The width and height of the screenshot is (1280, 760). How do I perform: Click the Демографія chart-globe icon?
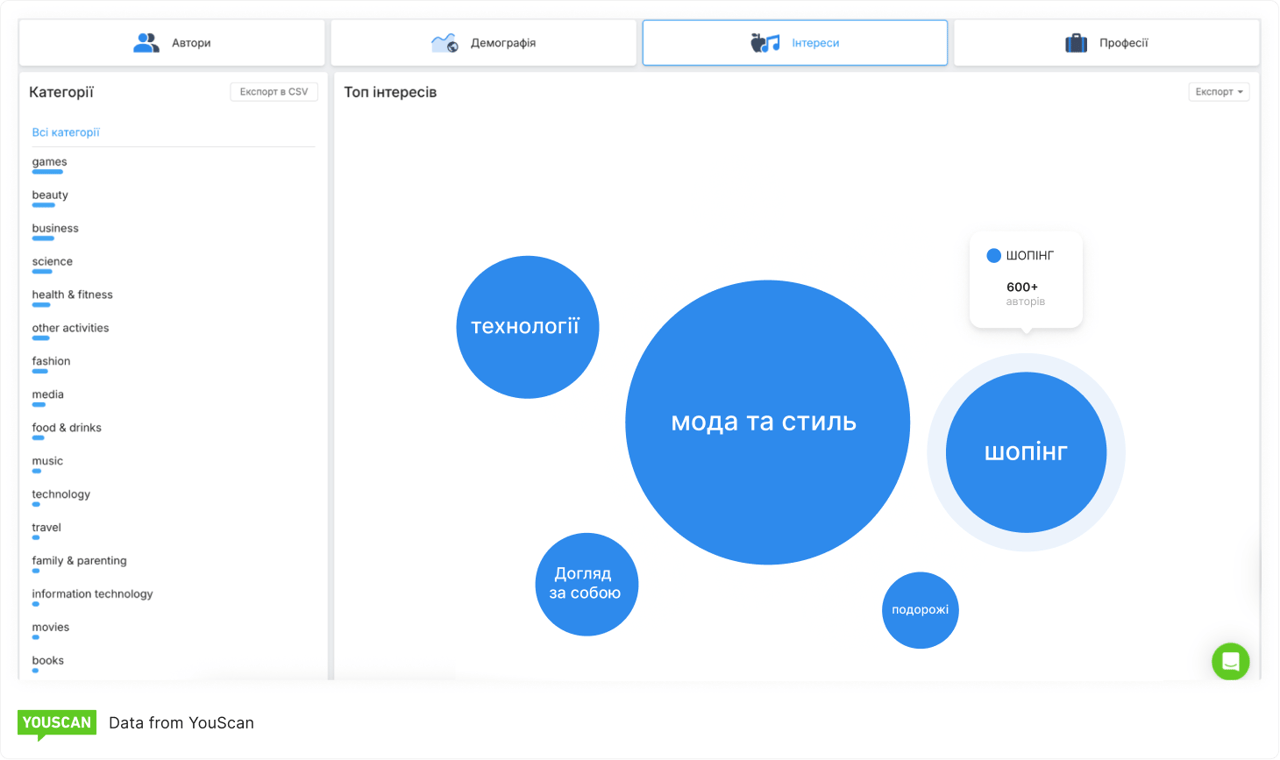(x=444, y=43)
